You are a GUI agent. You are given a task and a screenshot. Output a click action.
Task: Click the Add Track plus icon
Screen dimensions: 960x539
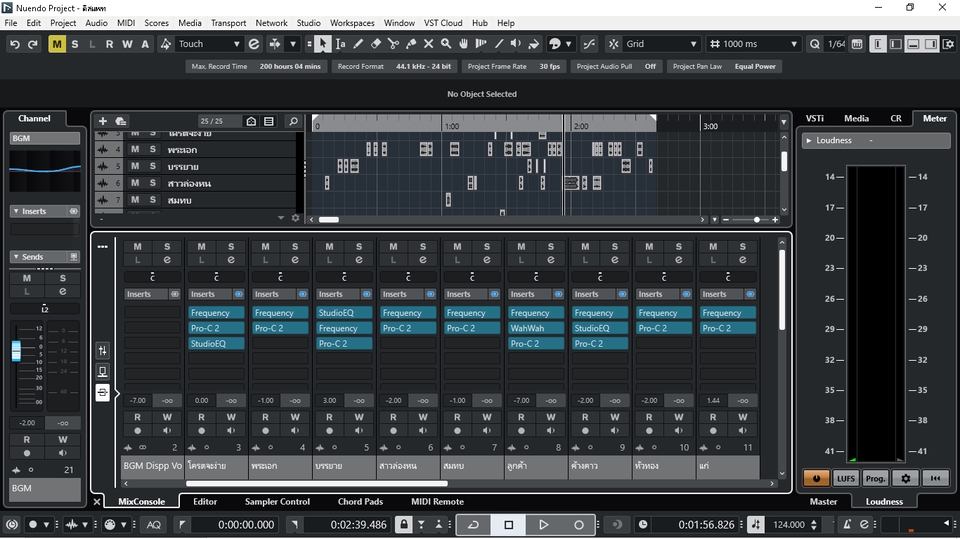(103, 121)
